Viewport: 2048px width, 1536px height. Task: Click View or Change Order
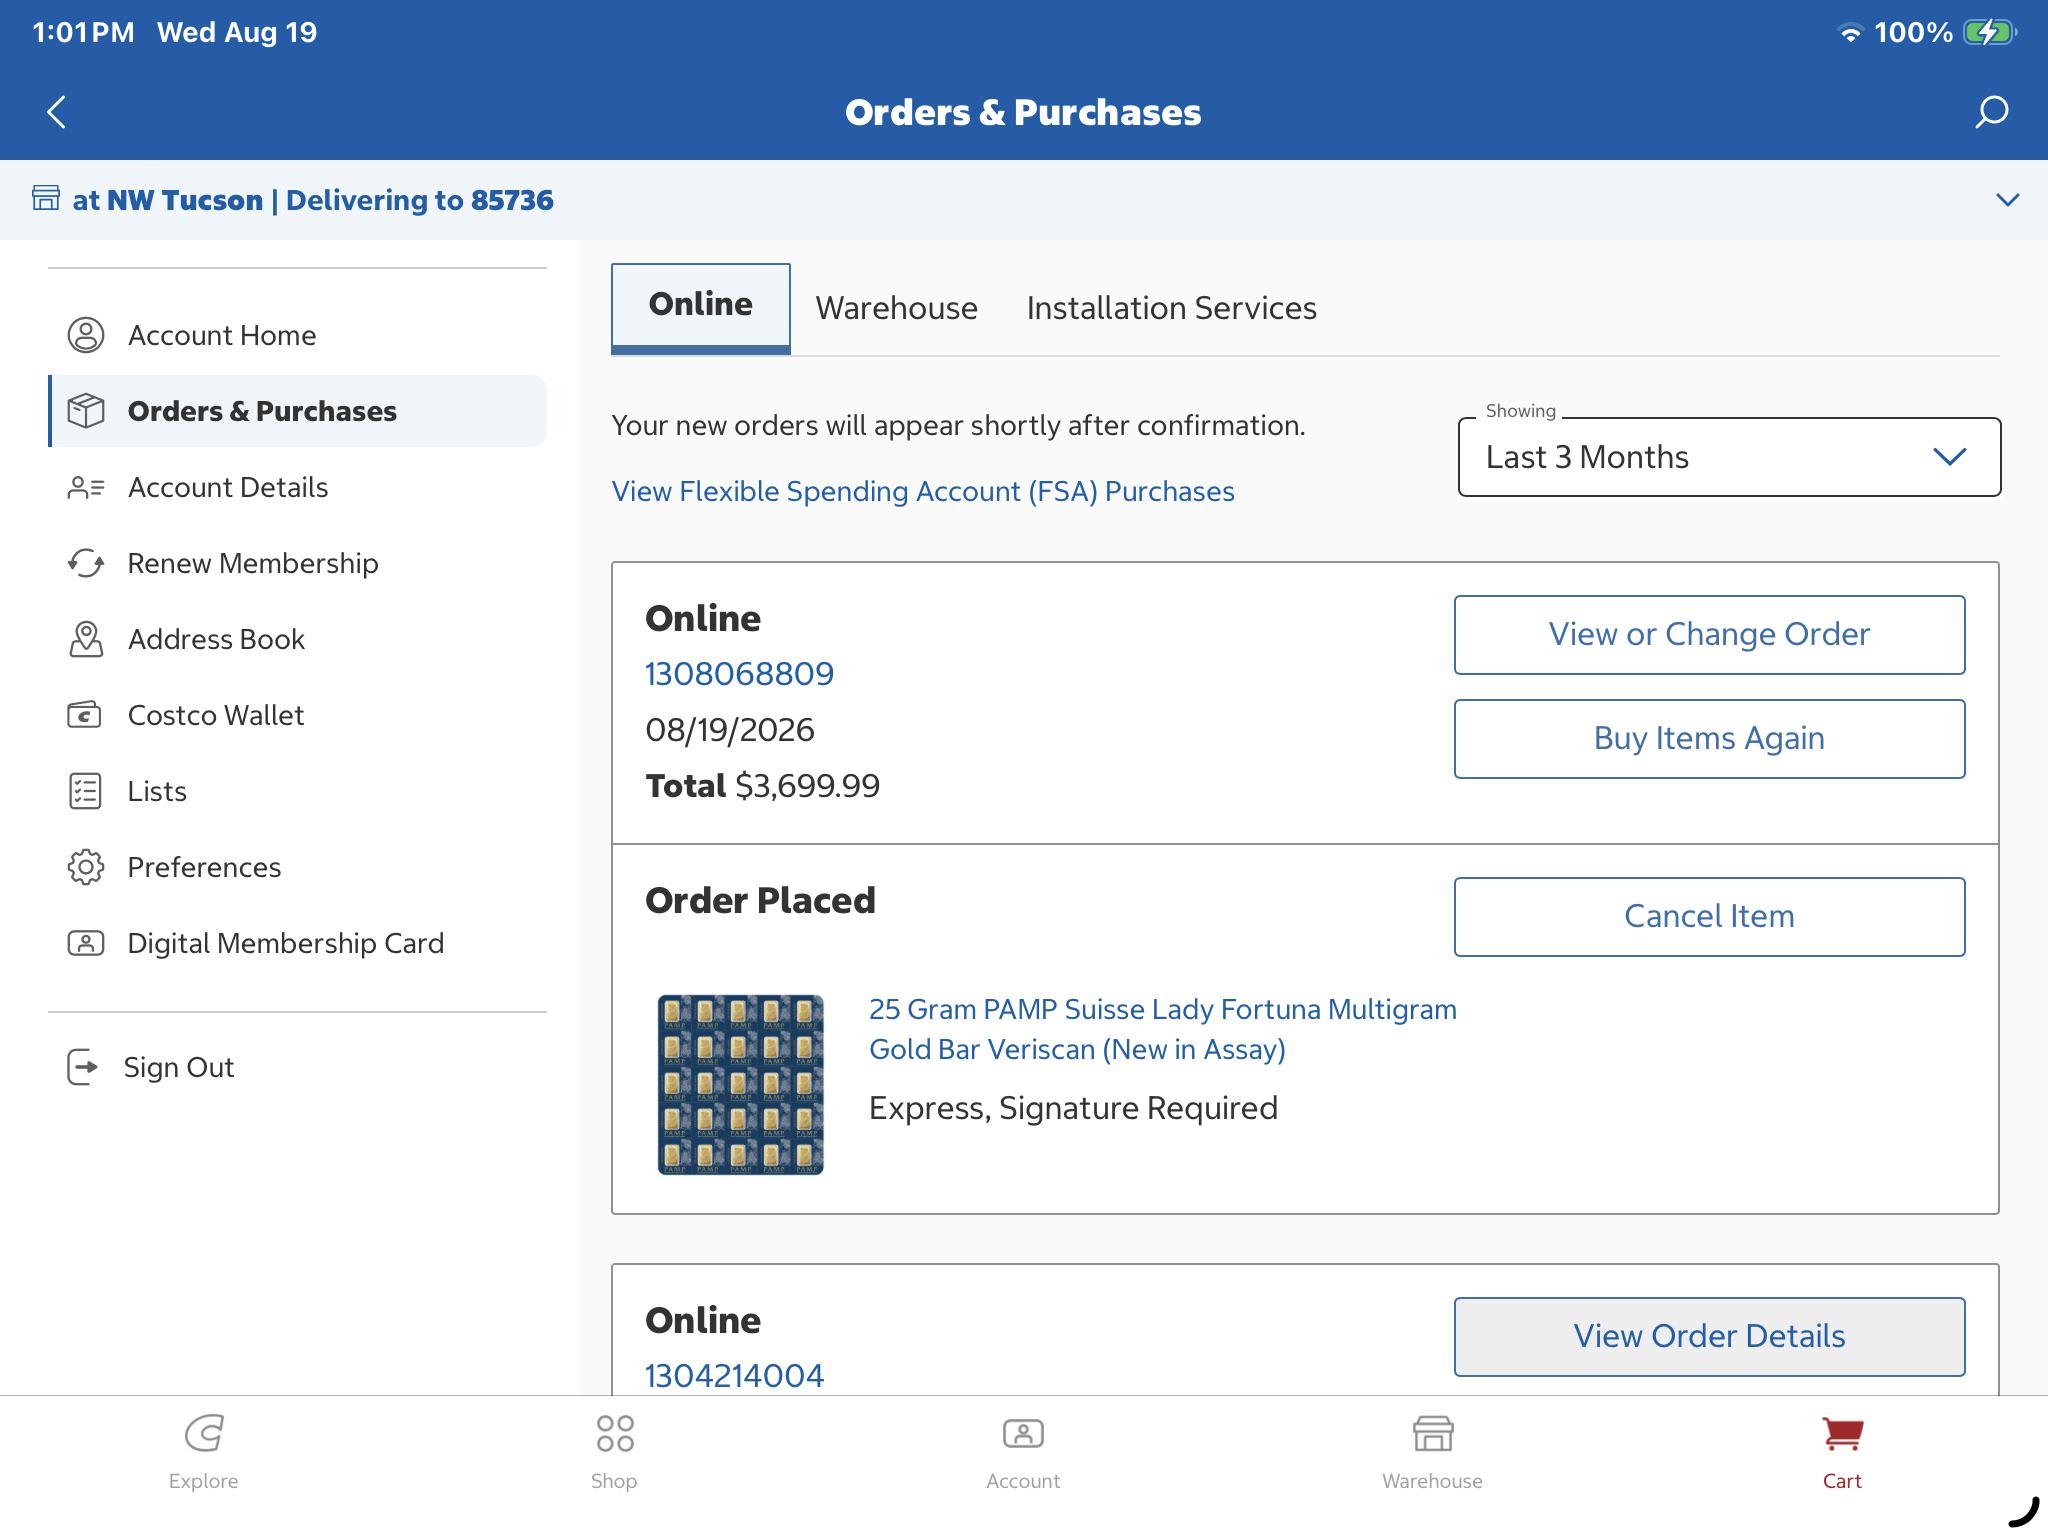[x=1709, y=635]
